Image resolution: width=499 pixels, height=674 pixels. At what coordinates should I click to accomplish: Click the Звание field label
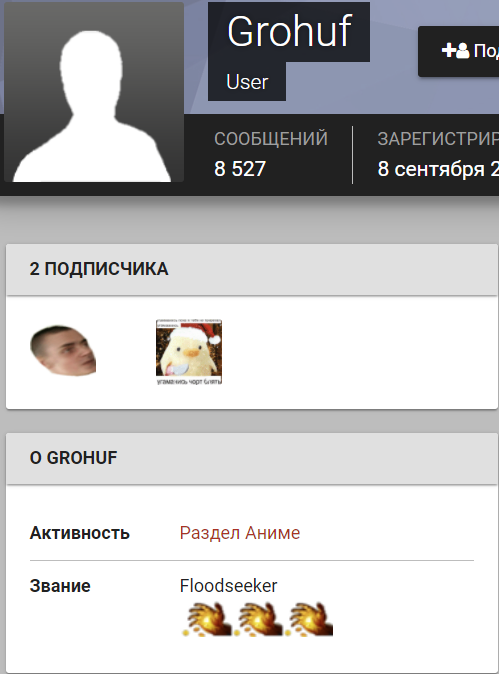click(x=60, y=586)
